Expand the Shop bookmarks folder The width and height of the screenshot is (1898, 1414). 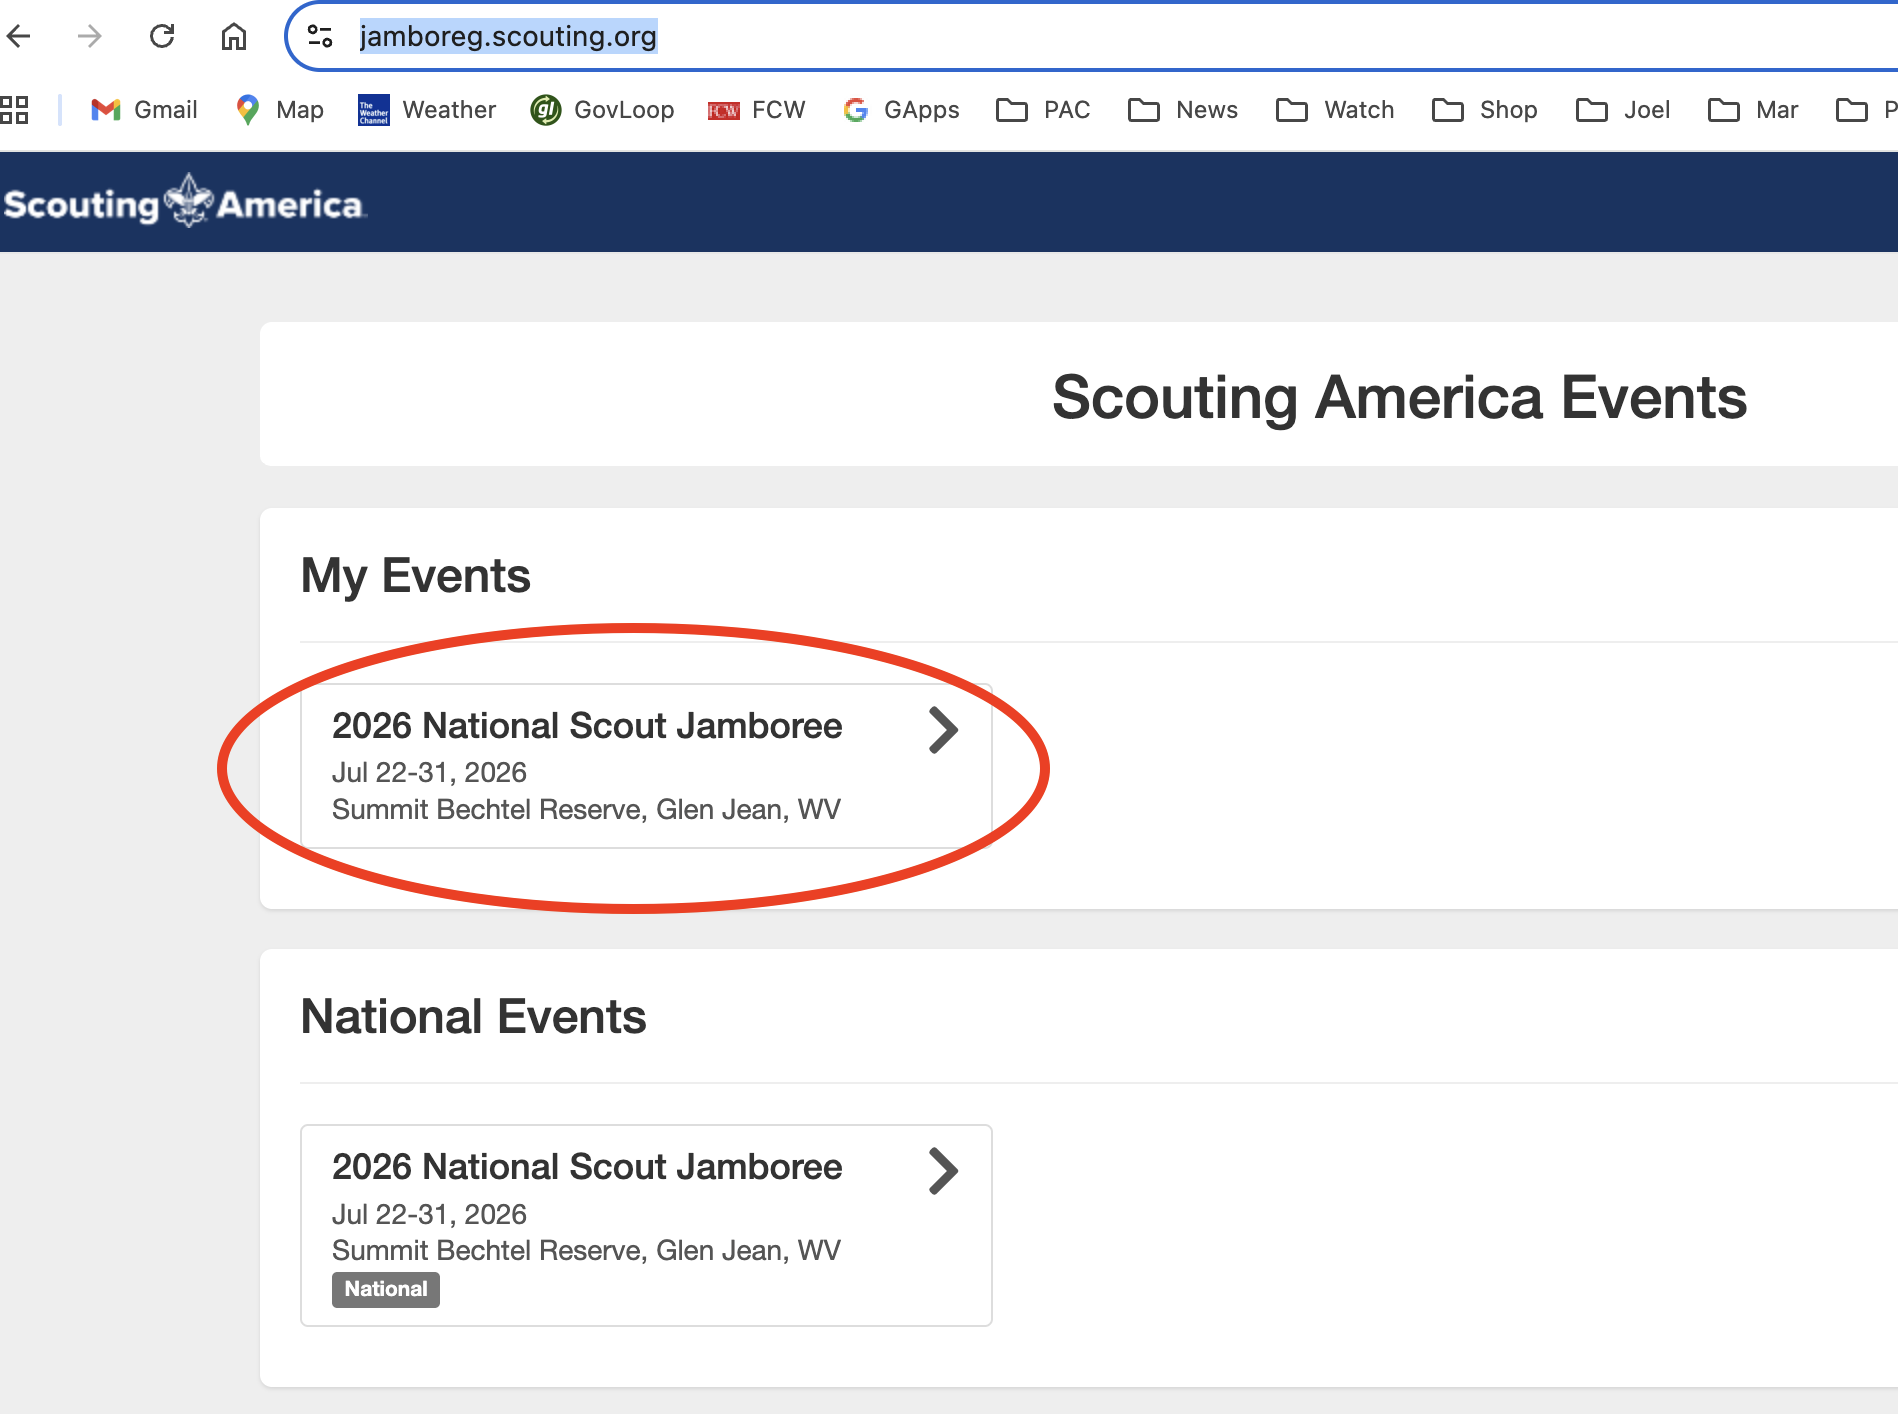point(1485,110)
